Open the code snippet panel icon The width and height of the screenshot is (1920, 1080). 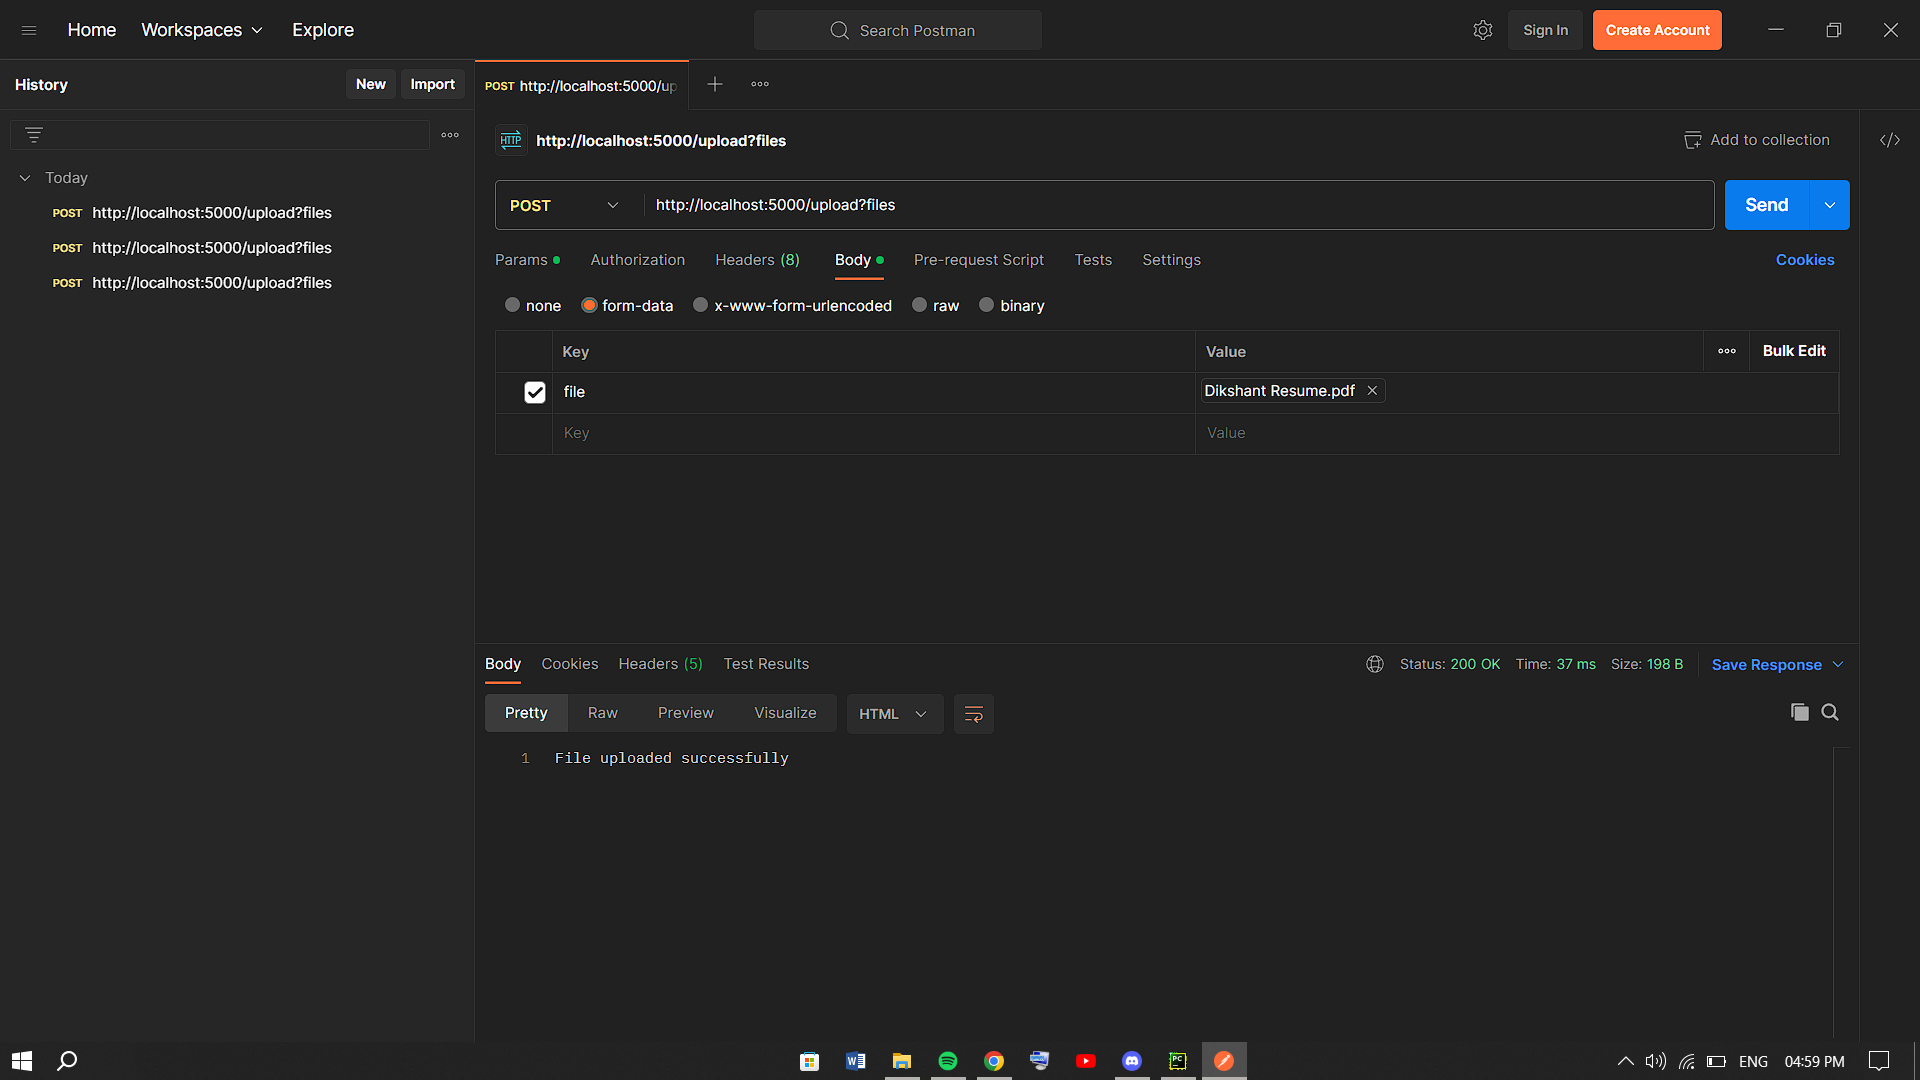coord(1889,140)
